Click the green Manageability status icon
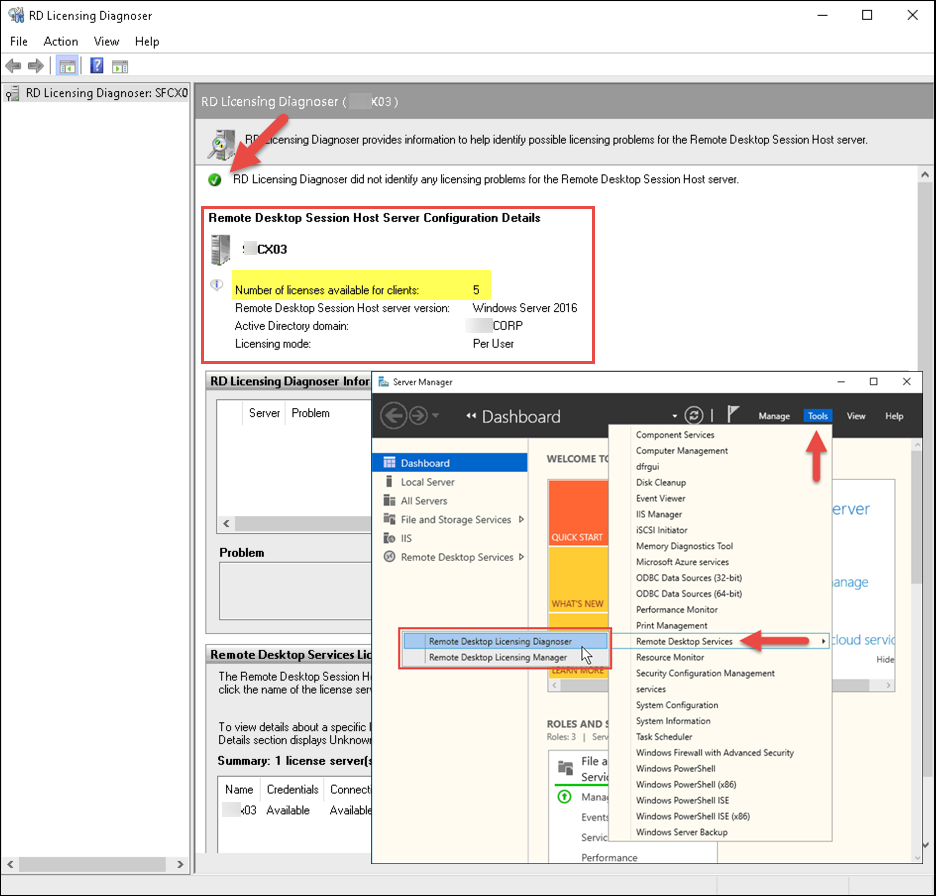Screen dimensions: 936x896 pos(564,797)
